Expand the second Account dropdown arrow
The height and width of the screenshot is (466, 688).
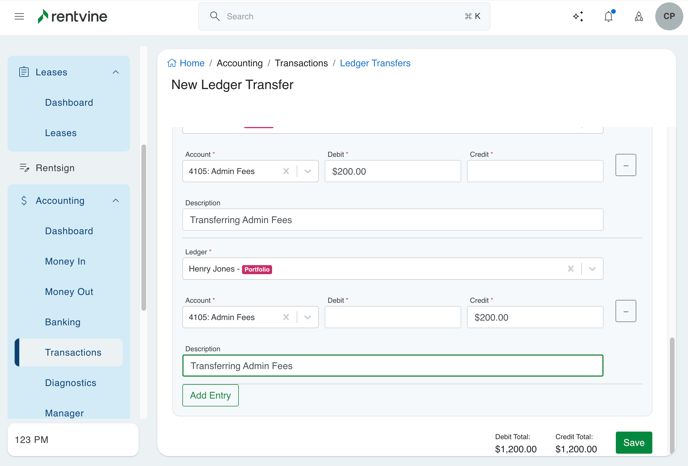[x=308, y=318]
